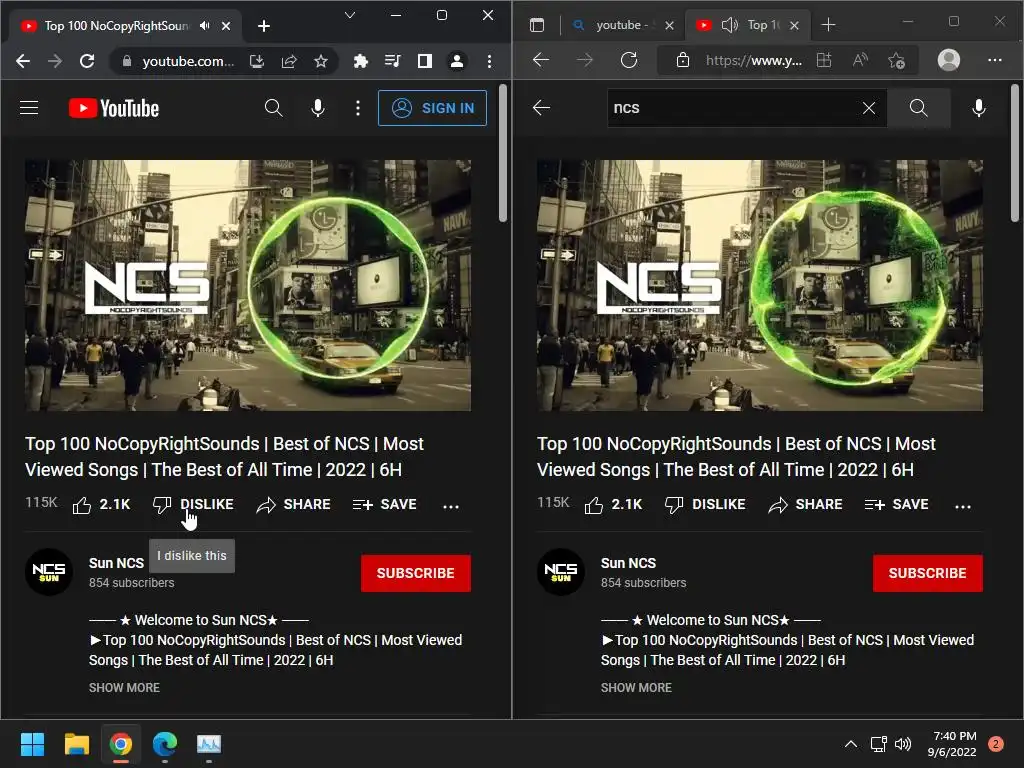This screenshot has height=768, width=1024.
Task: Open Edge profile avatar
Action: 948,60
